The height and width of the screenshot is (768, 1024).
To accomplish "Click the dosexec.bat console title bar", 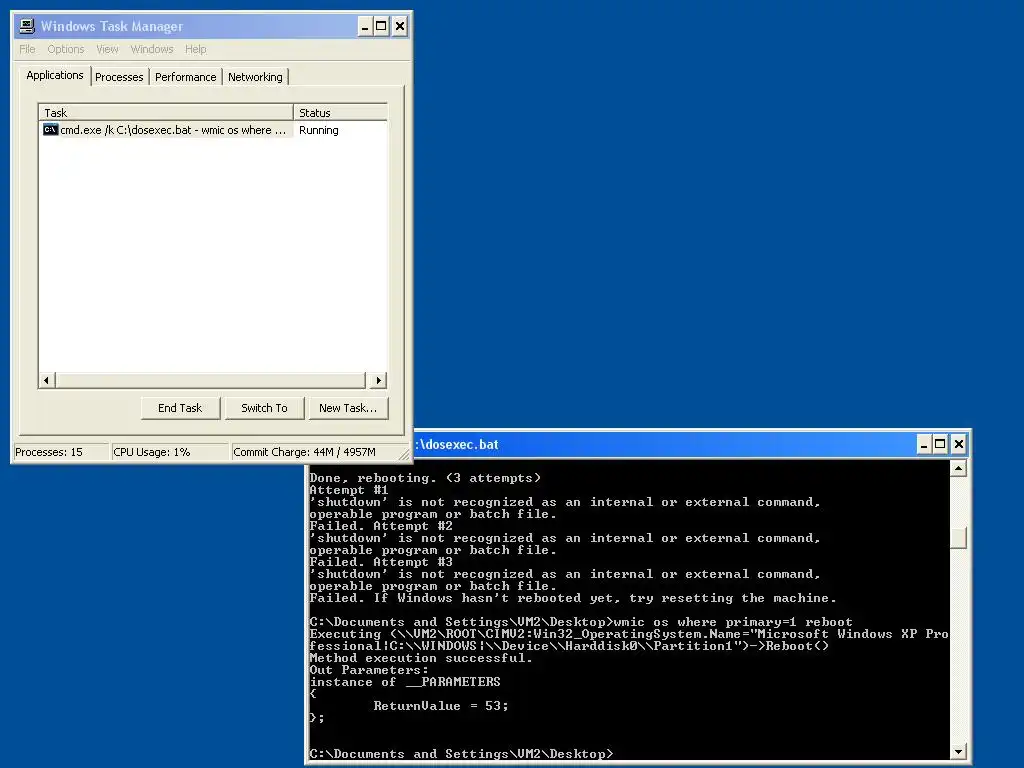I will [663, 445].
